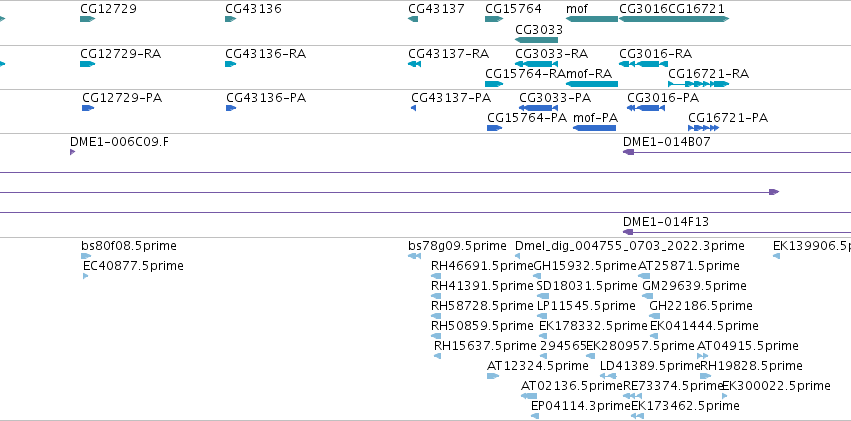Click EK178332.5prime EST
Image resolution: width=851 pixels, height=421 pixels.
(543, 336)
